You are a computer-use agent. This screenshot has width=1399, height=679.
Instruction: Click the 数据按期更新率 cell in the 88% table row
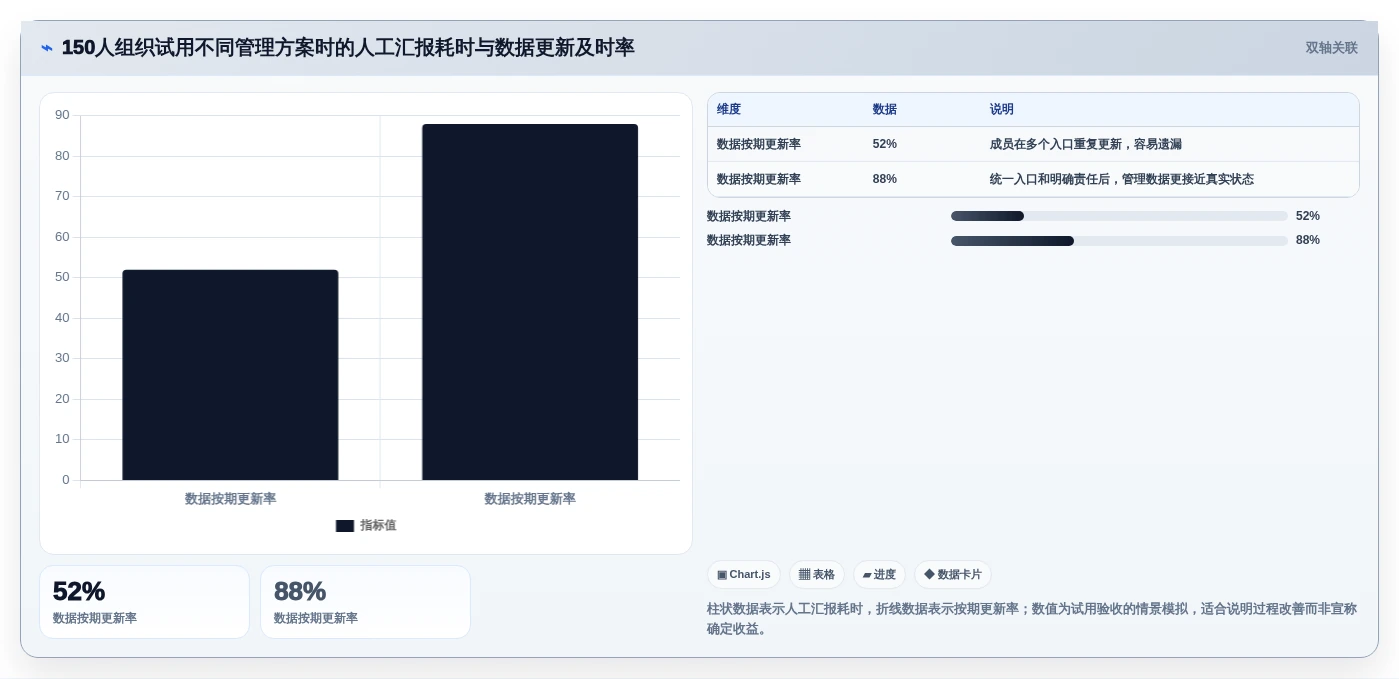tap(759, 179)
